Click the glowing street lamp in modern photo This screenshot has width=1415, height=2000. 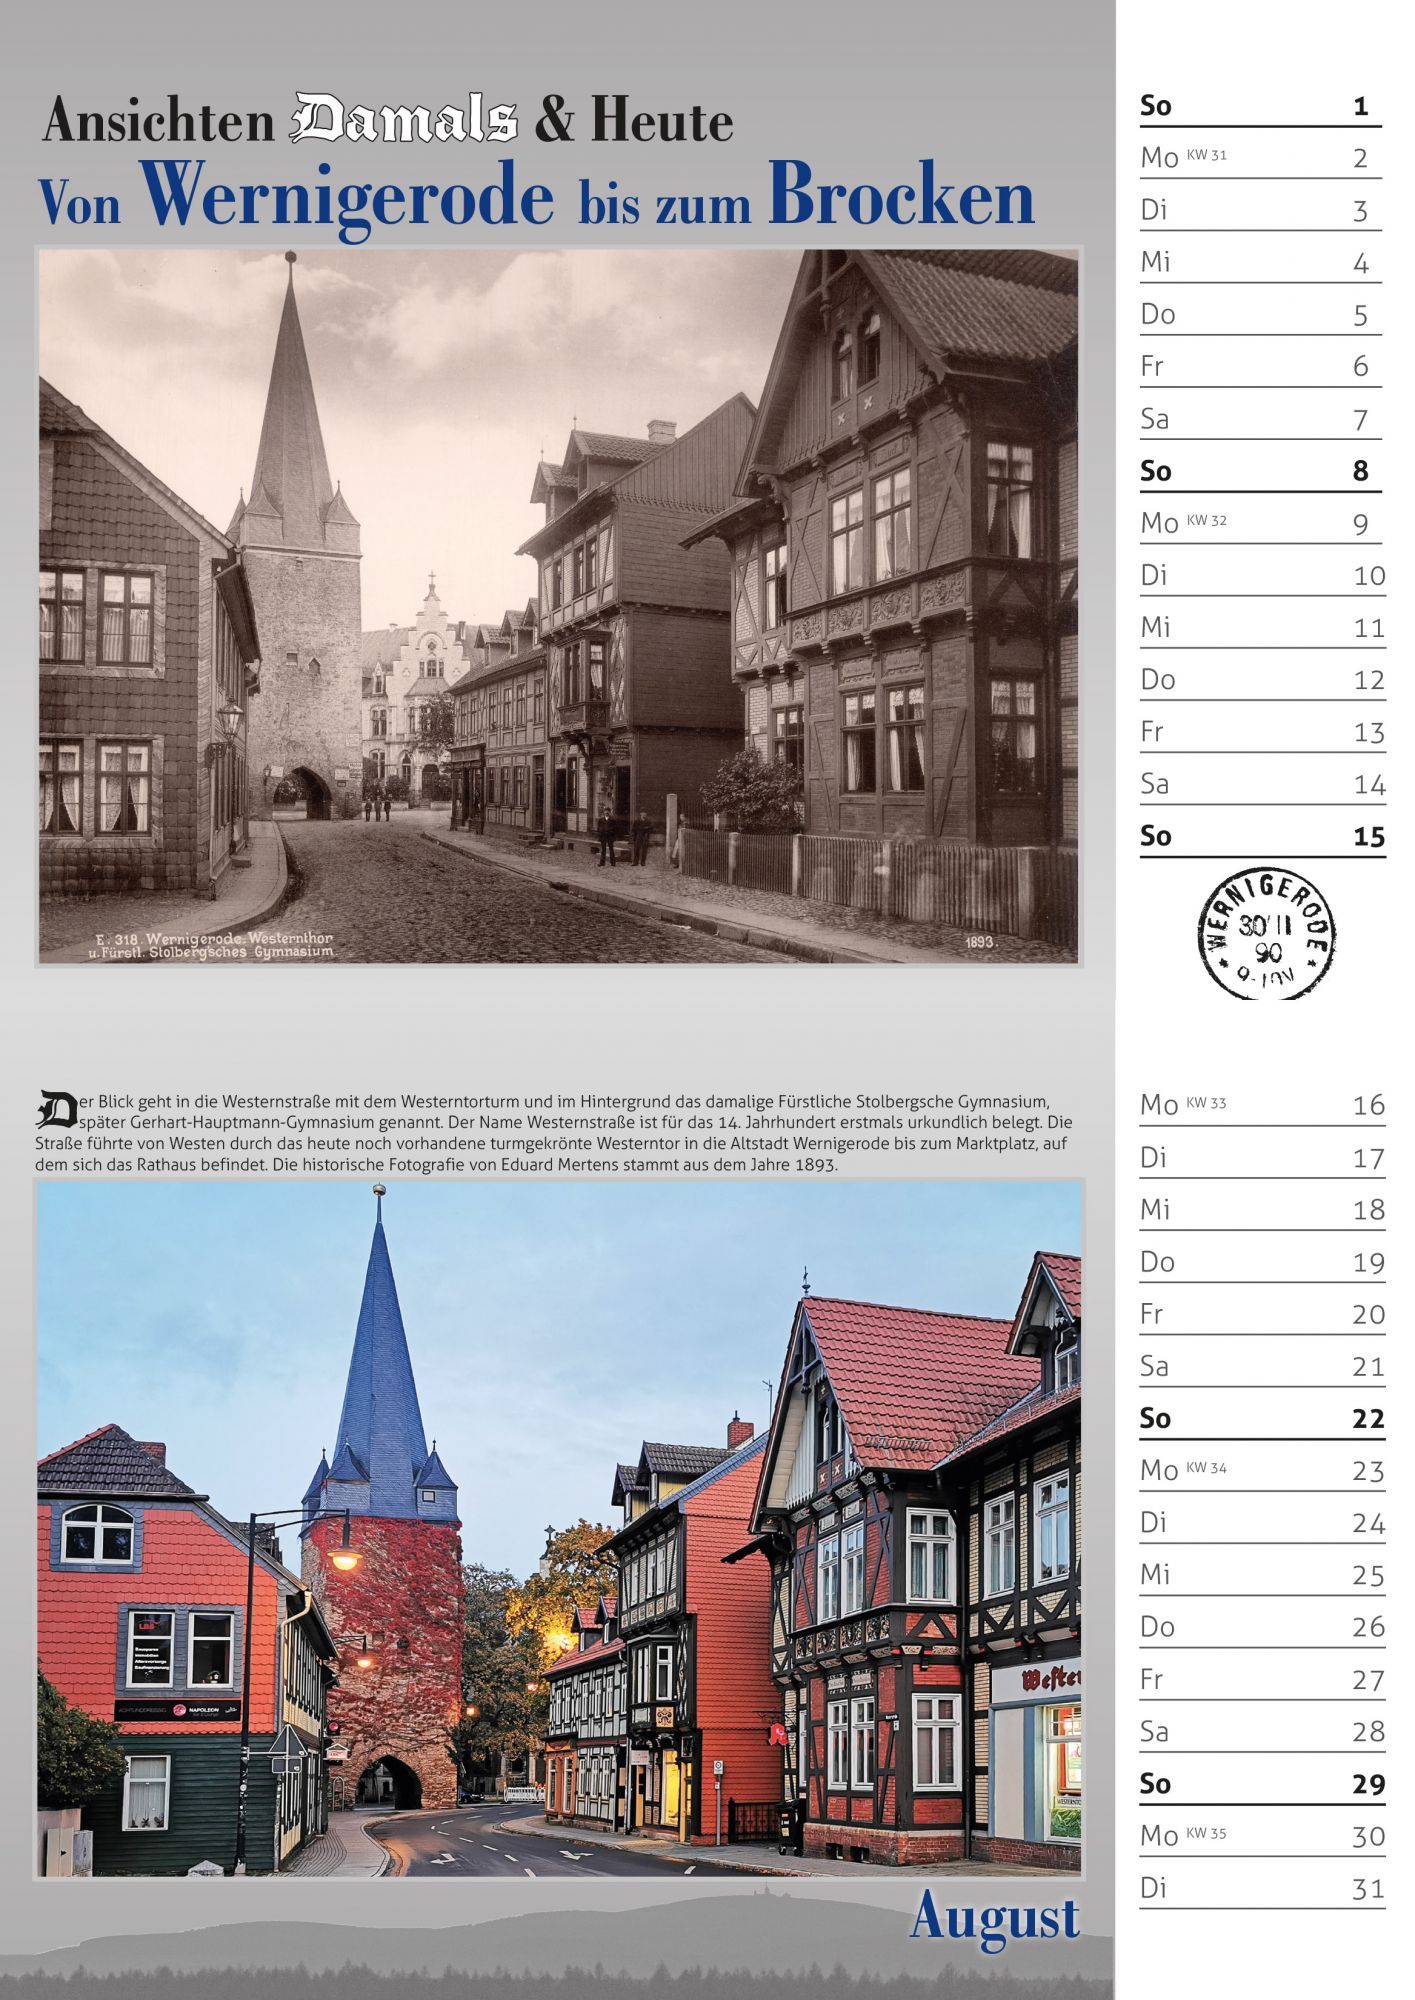click(344, 1558)
